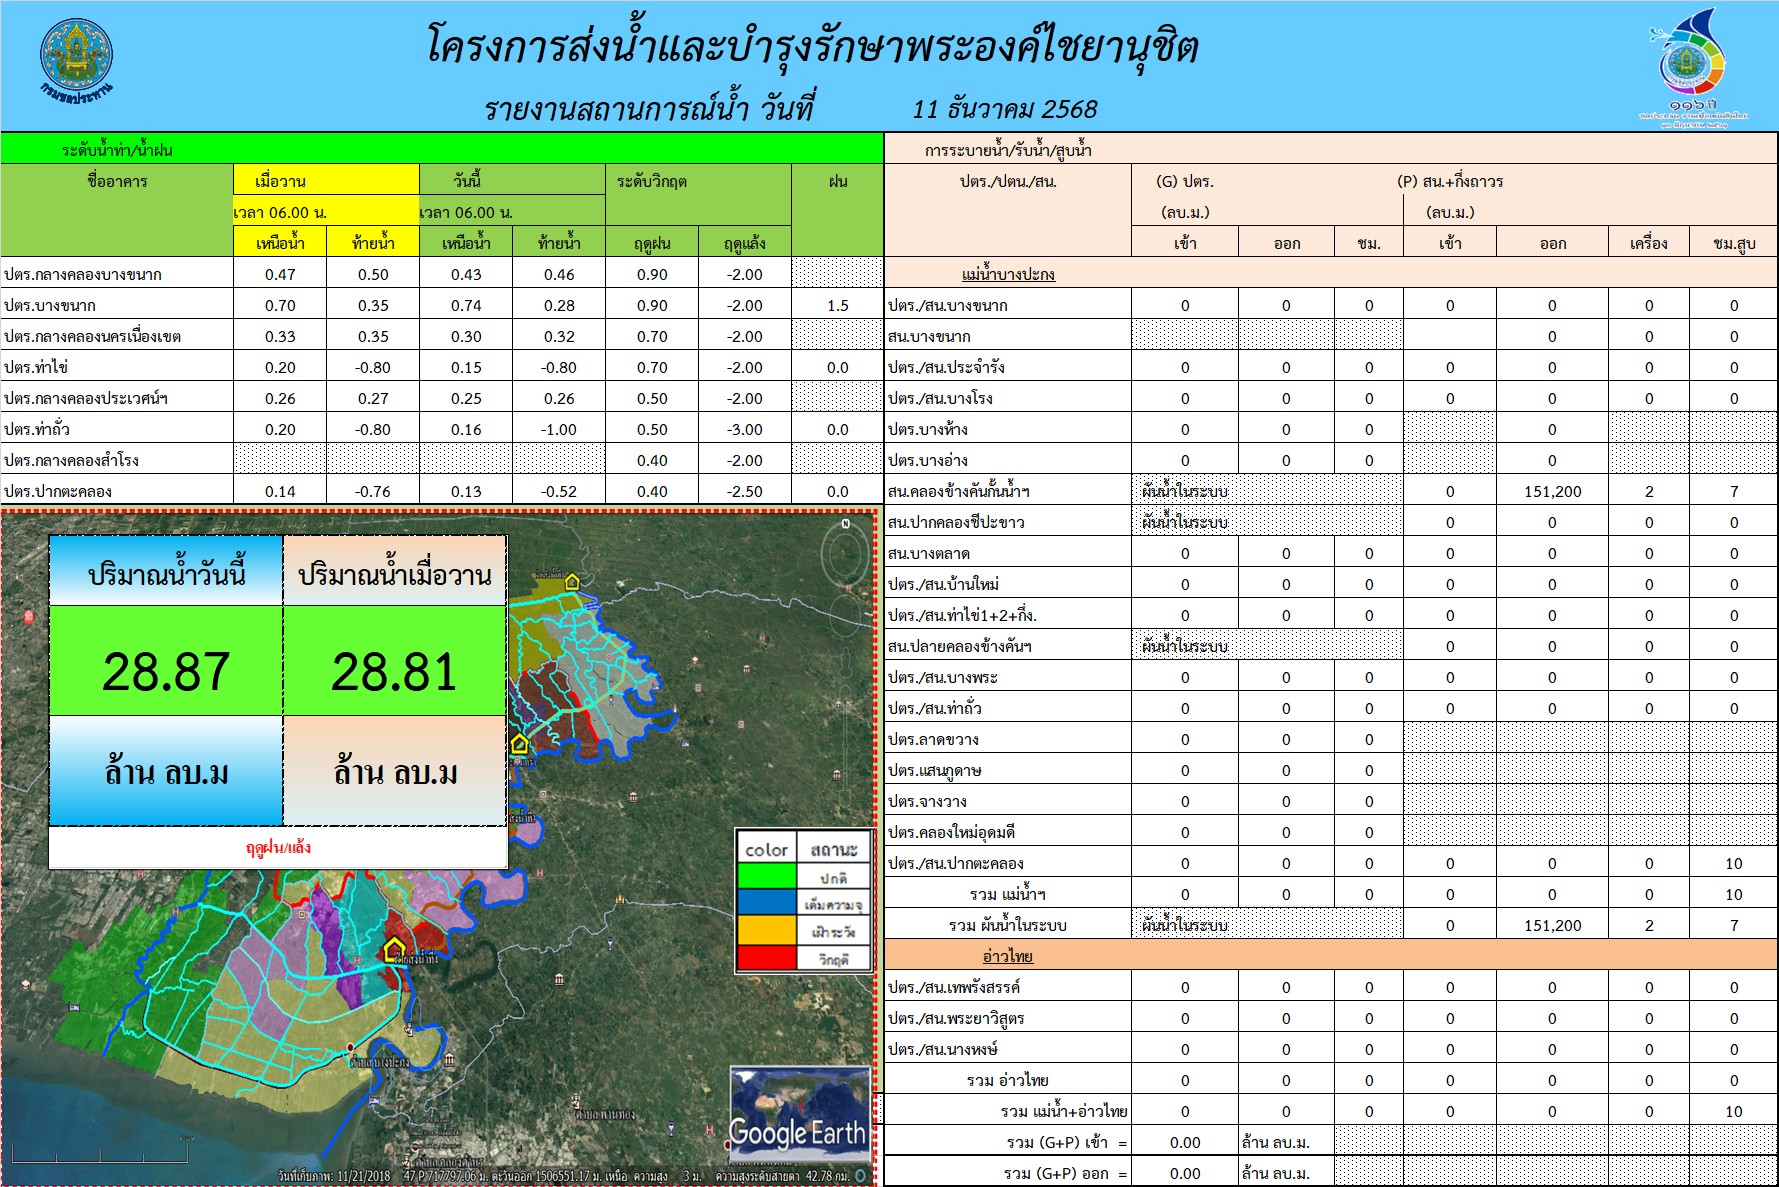Click the yellow house marker at map top
The image size is (1779, 1187).
pos(572,582)
